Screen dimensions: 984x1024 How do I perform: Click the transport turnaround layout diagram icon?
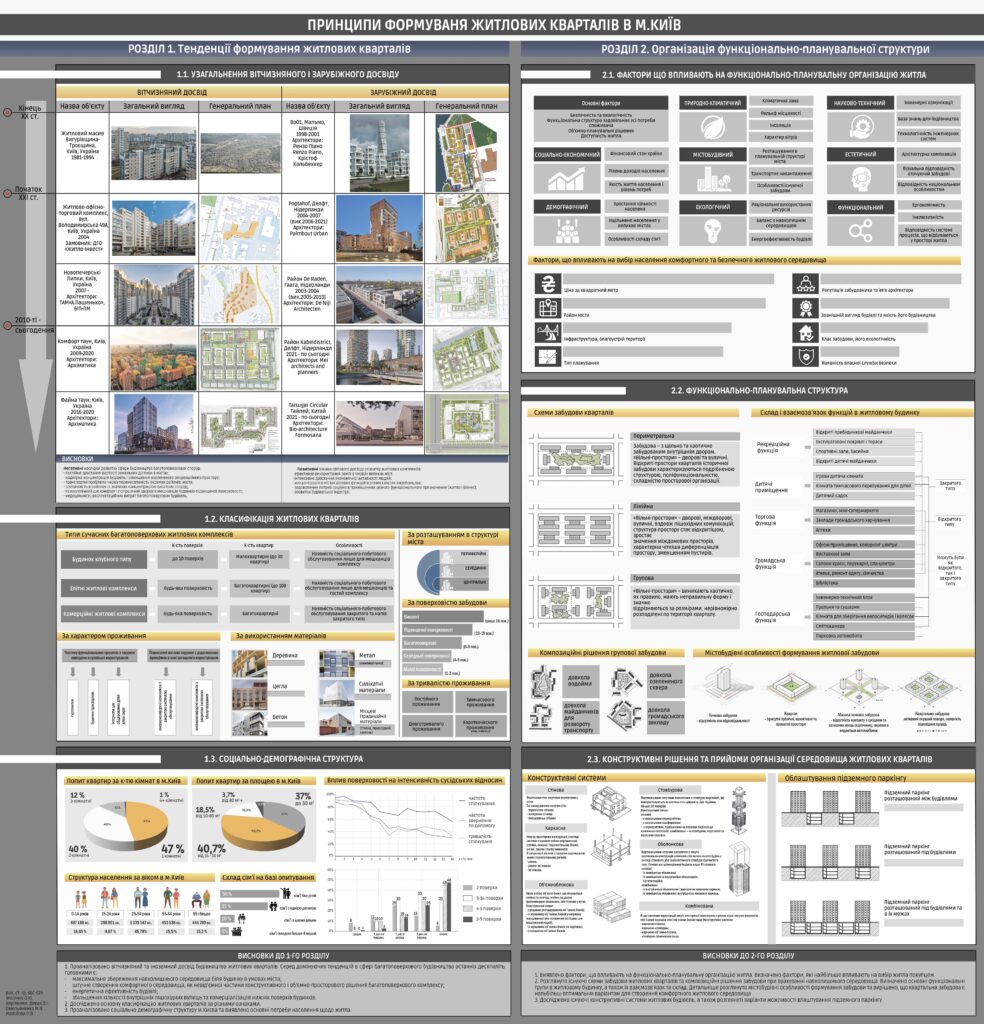pos(542,716)
